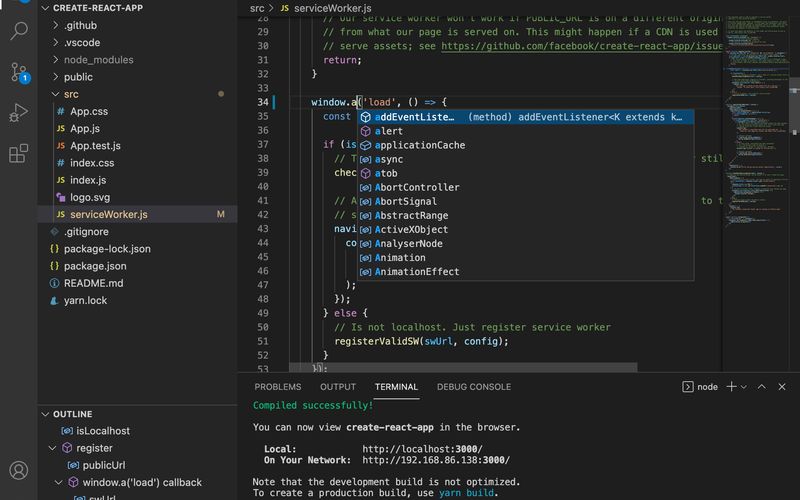Choose async from autocomplete list
This screenshot has height=500, width=800.
point(526,159)
